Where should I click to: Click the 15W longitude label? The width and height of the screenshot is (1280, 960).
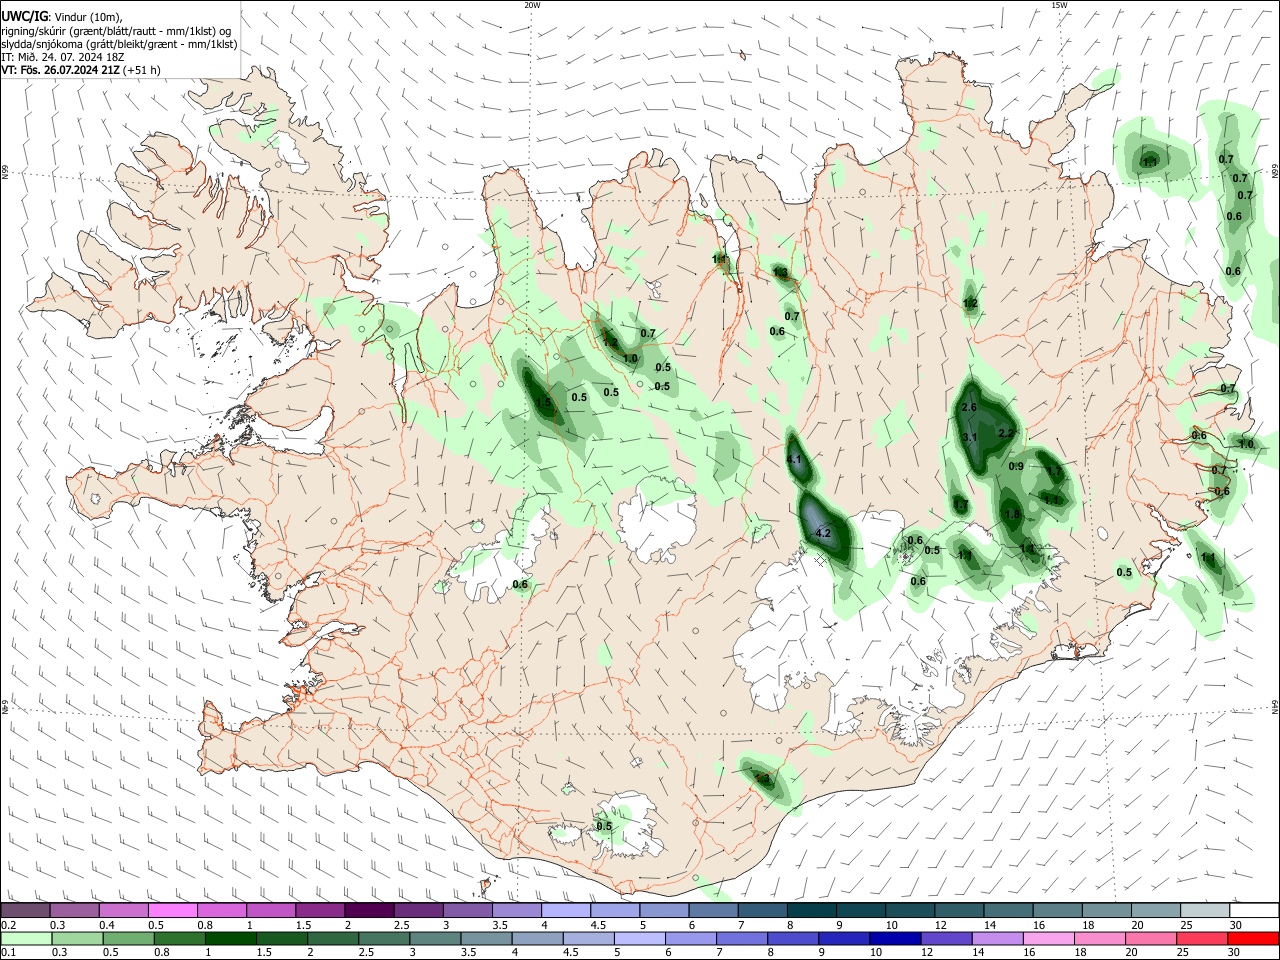[x=1059, y=5]
